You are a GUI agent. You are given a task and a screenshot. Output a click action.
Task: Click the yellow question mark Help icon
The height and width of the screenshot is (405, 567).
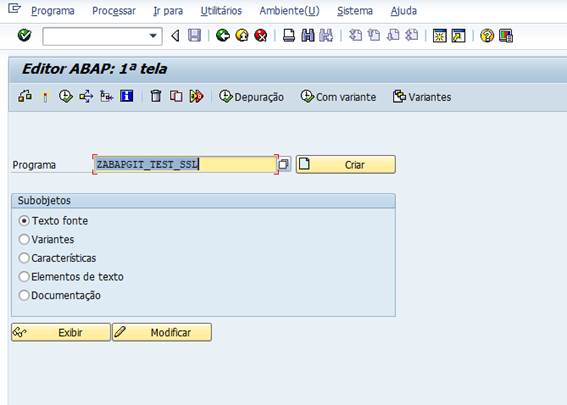point(487,35)
